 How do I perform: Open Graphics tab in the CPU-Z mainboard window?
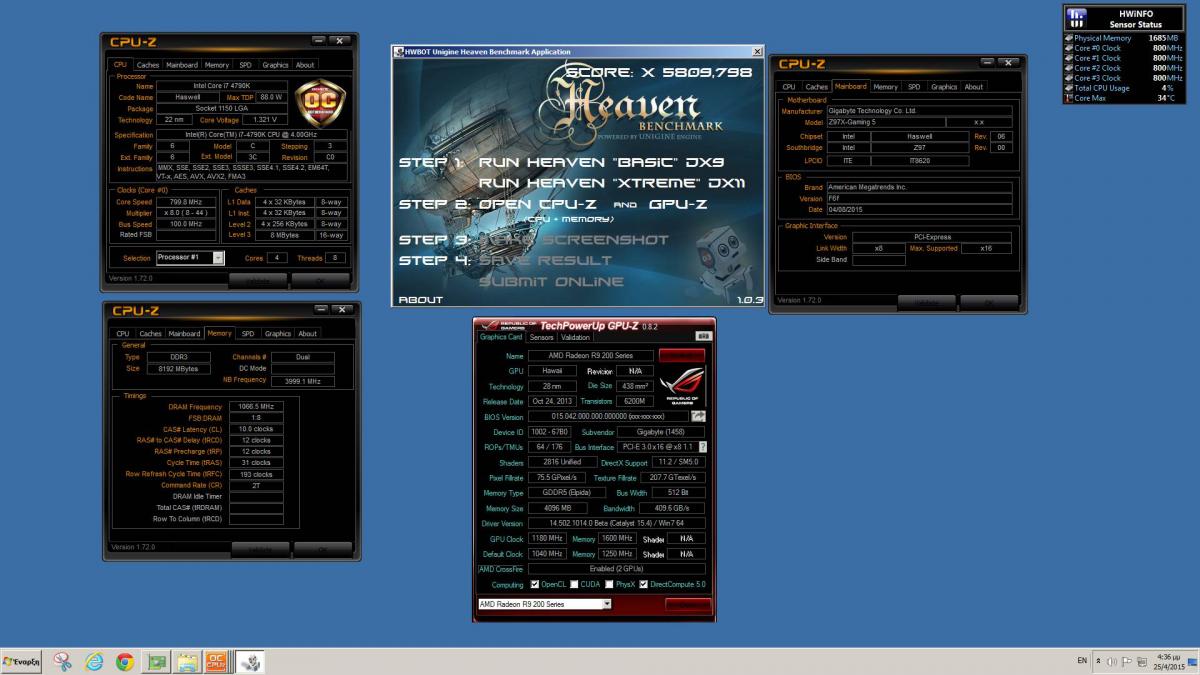944,87
